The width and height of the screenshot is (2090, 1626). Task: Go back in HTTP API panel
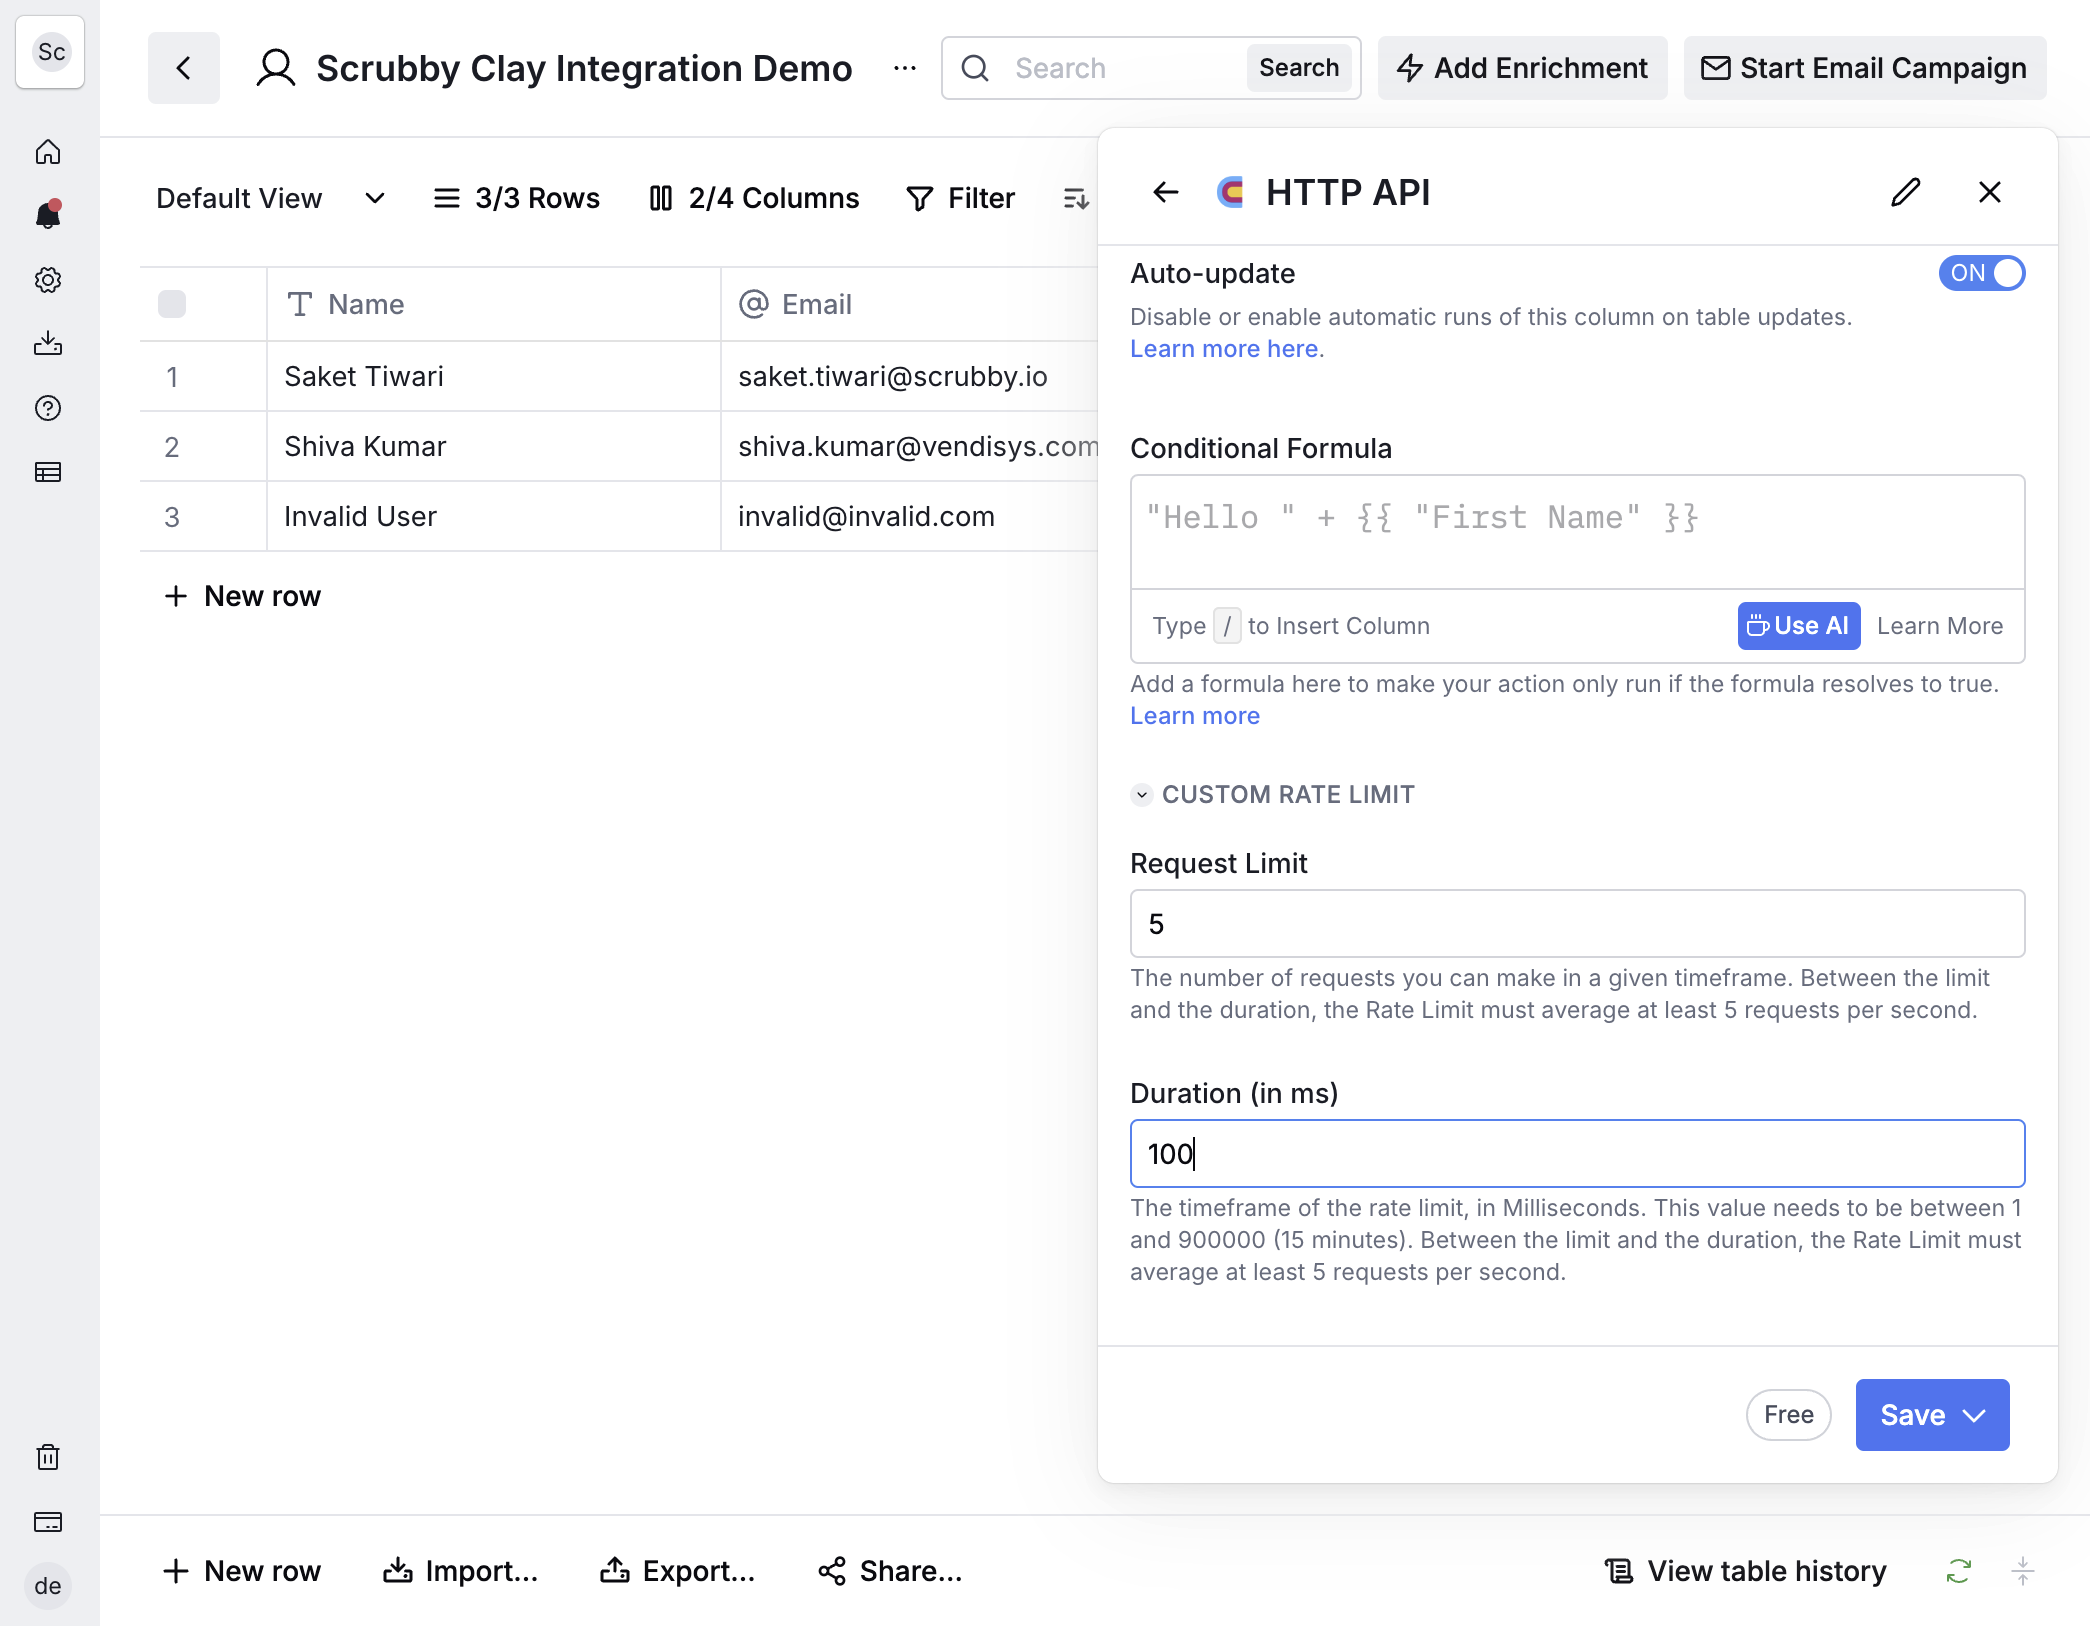pyautogui.click(x=1166, y=192)
